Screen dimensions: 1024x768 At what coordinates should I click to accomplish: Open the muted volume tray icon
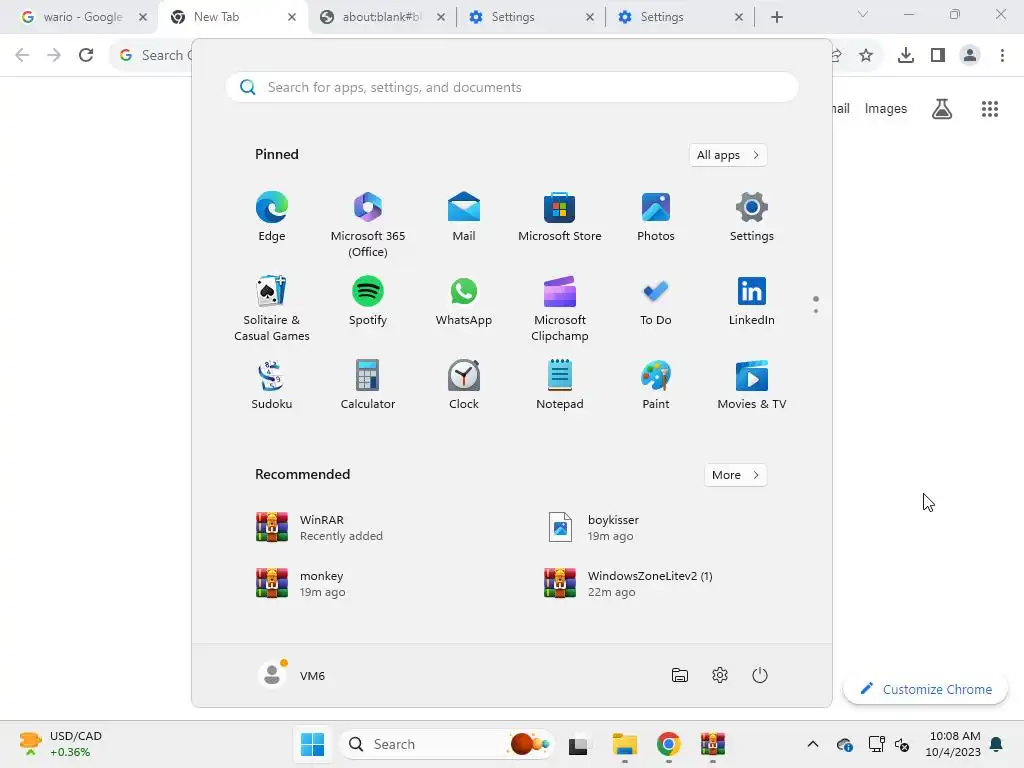[x=902, y=744]
